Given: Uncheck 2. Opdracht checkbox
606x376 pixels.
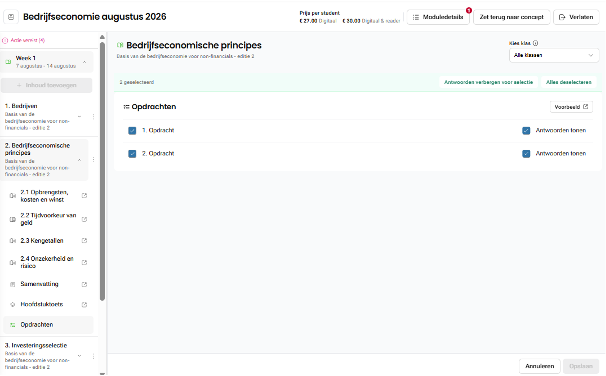Looking at the screenshot, I should tap(132, 154).
